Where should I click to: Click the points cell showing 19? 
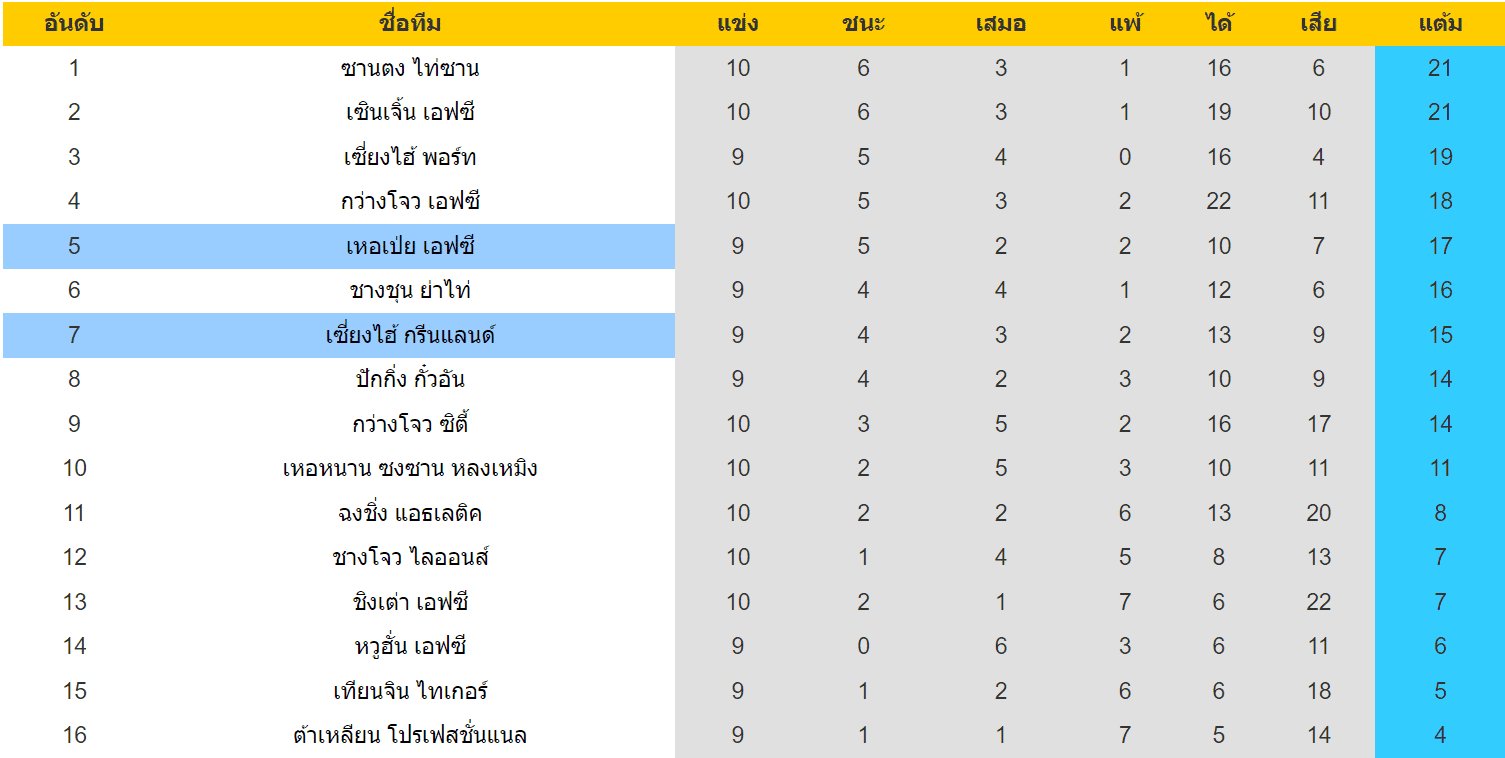[x=1440, y=157]
